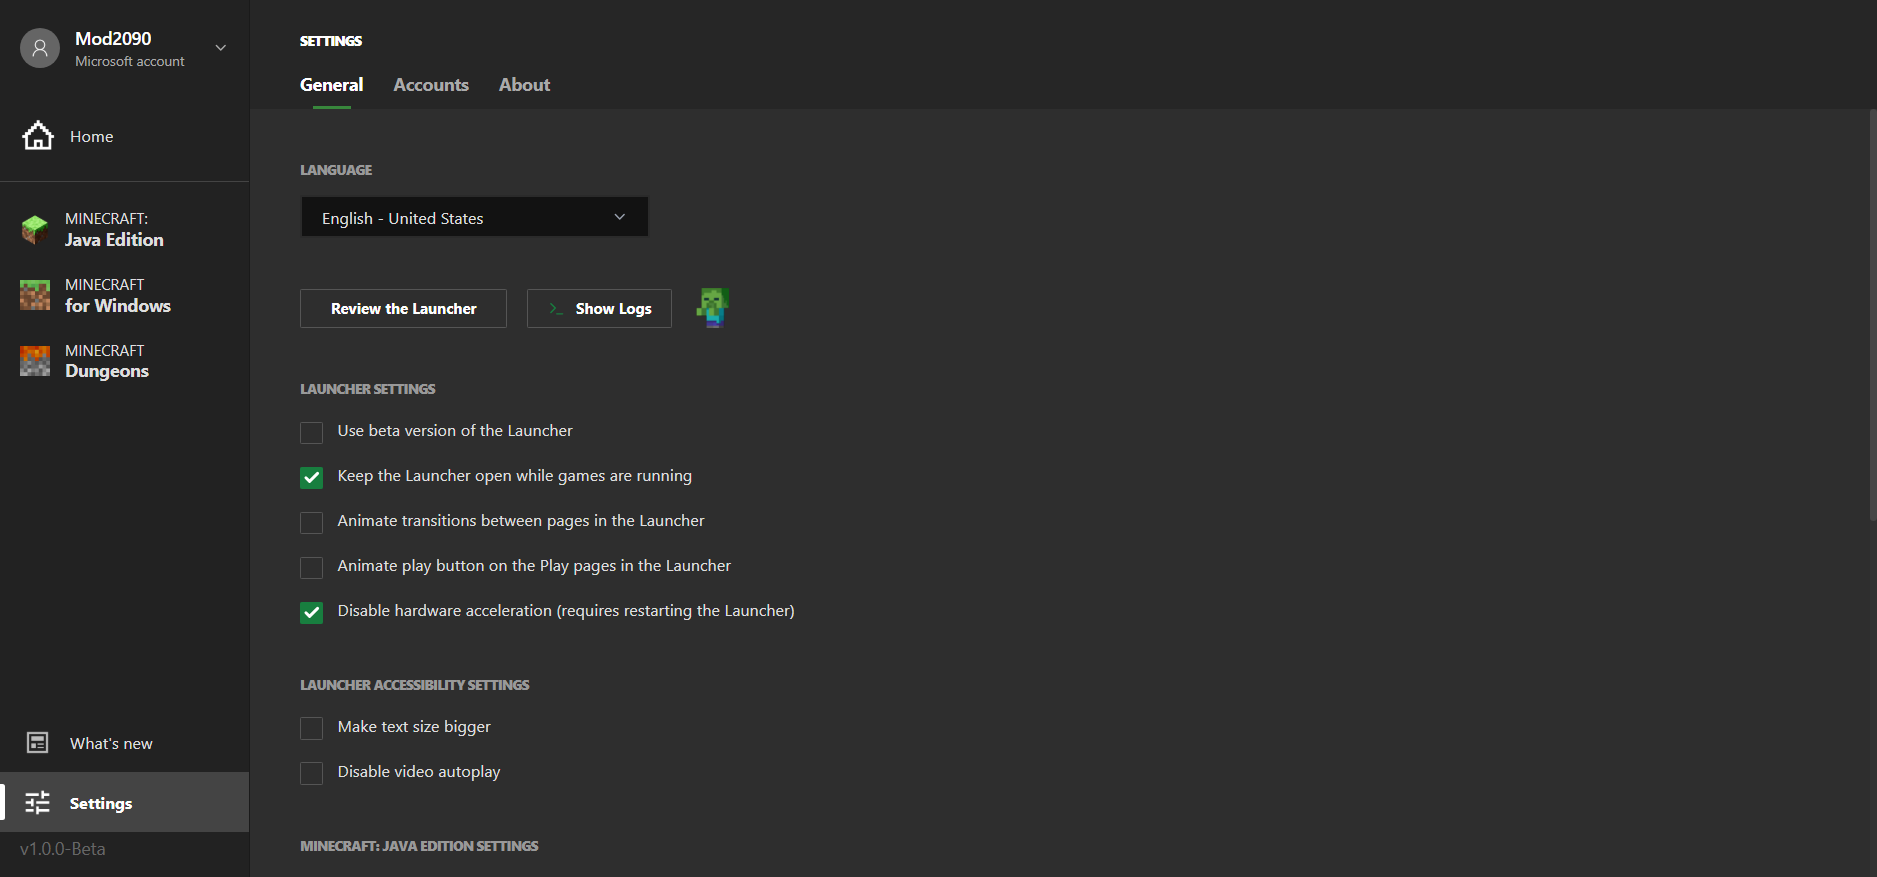Switch to the Accounts tab

[x=431, y=85]
